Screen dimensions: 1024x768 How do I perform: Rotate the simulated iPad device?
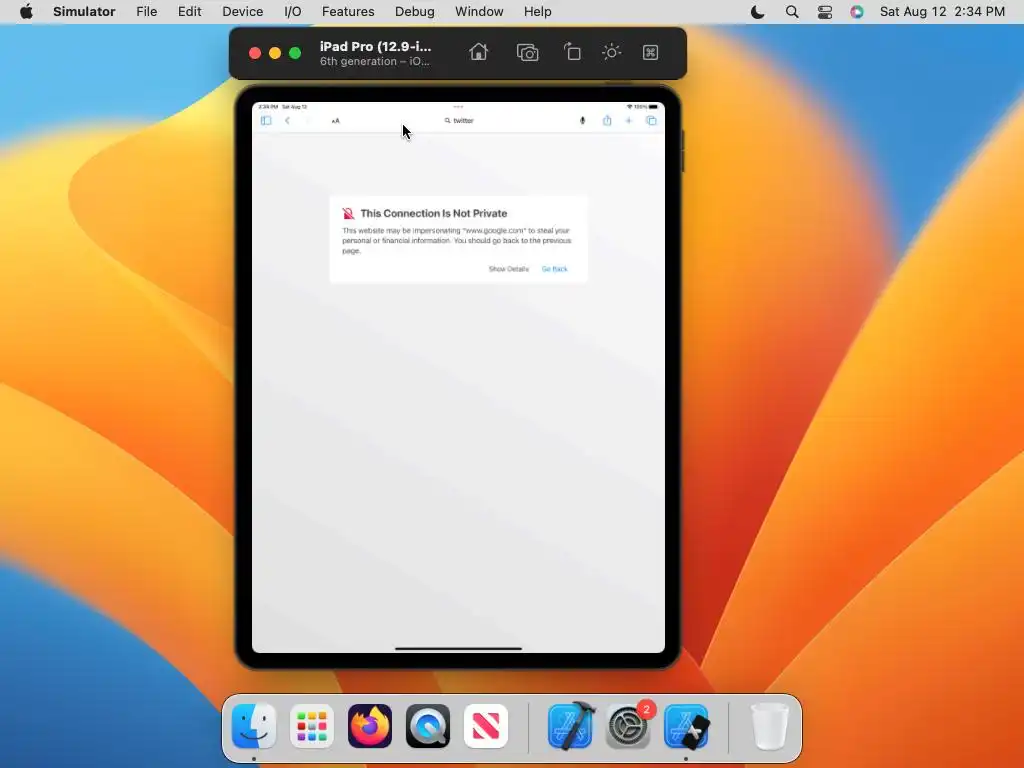[x=572, y=52]
